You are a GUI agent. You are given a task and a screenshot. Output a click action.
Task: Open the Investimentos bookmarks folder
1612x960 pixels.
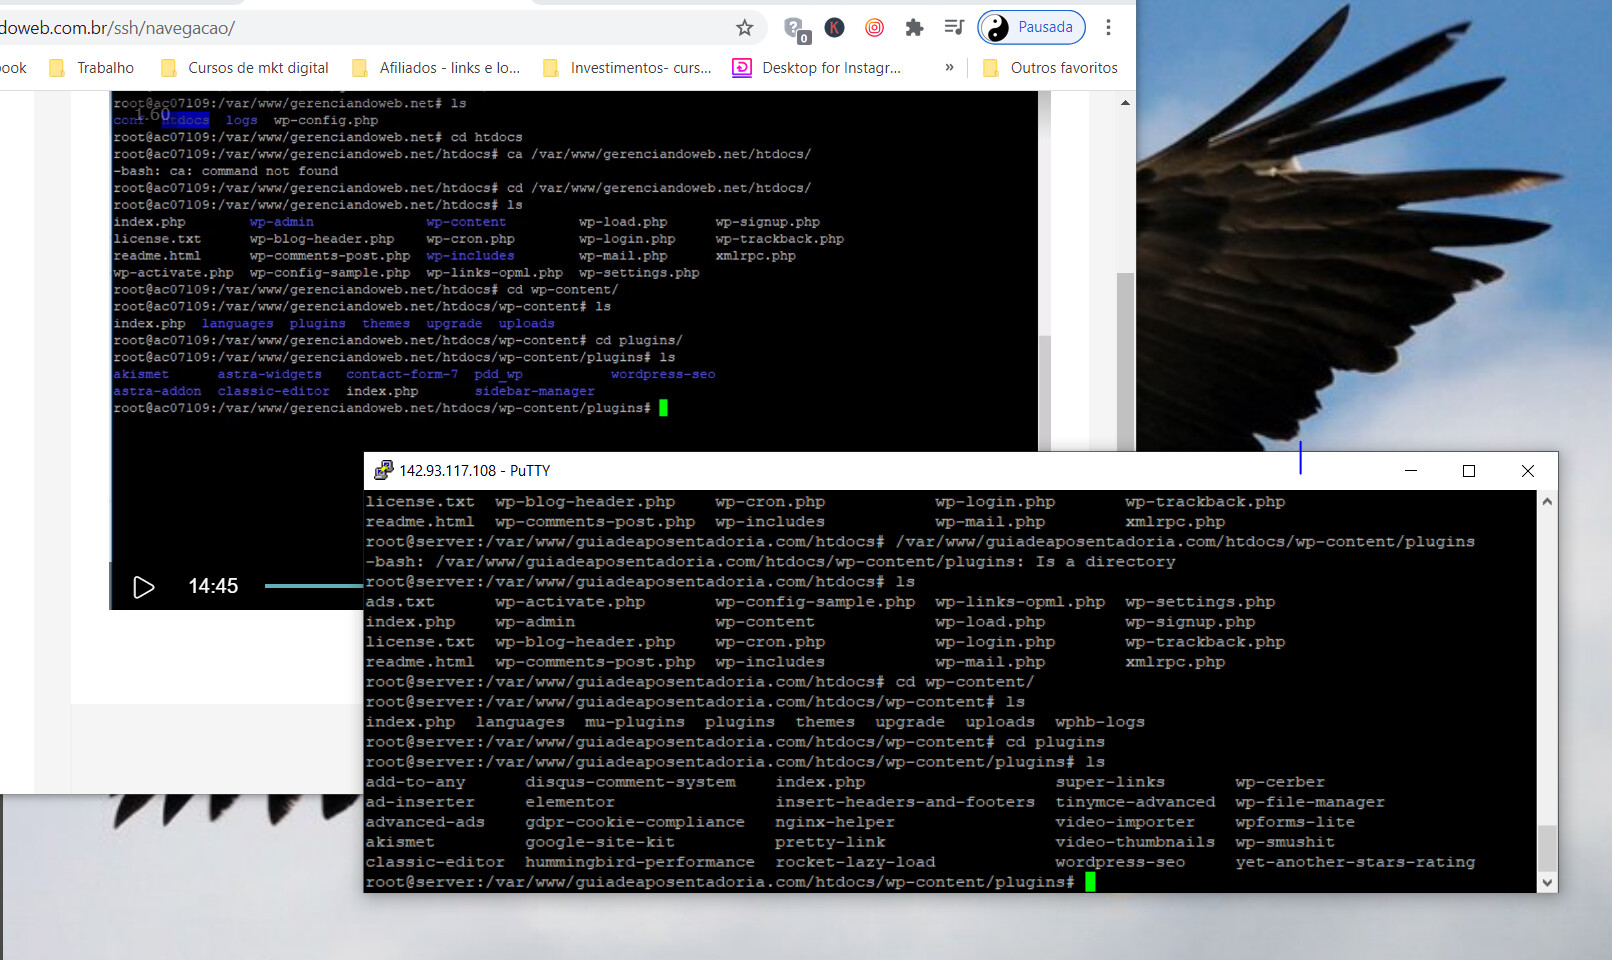click(627, 68)
